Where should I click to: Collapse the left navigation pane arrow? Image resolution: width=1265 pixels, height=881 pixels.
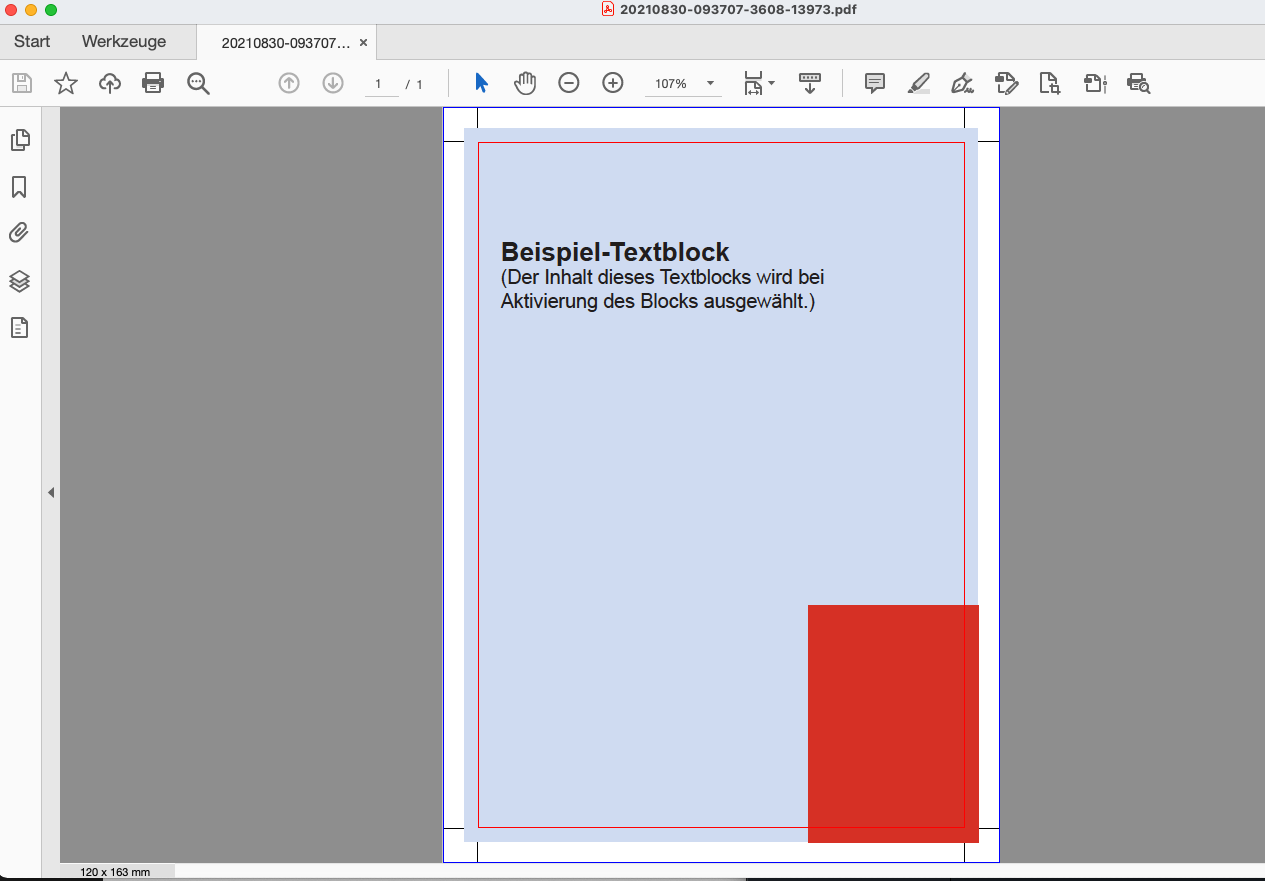51,493
